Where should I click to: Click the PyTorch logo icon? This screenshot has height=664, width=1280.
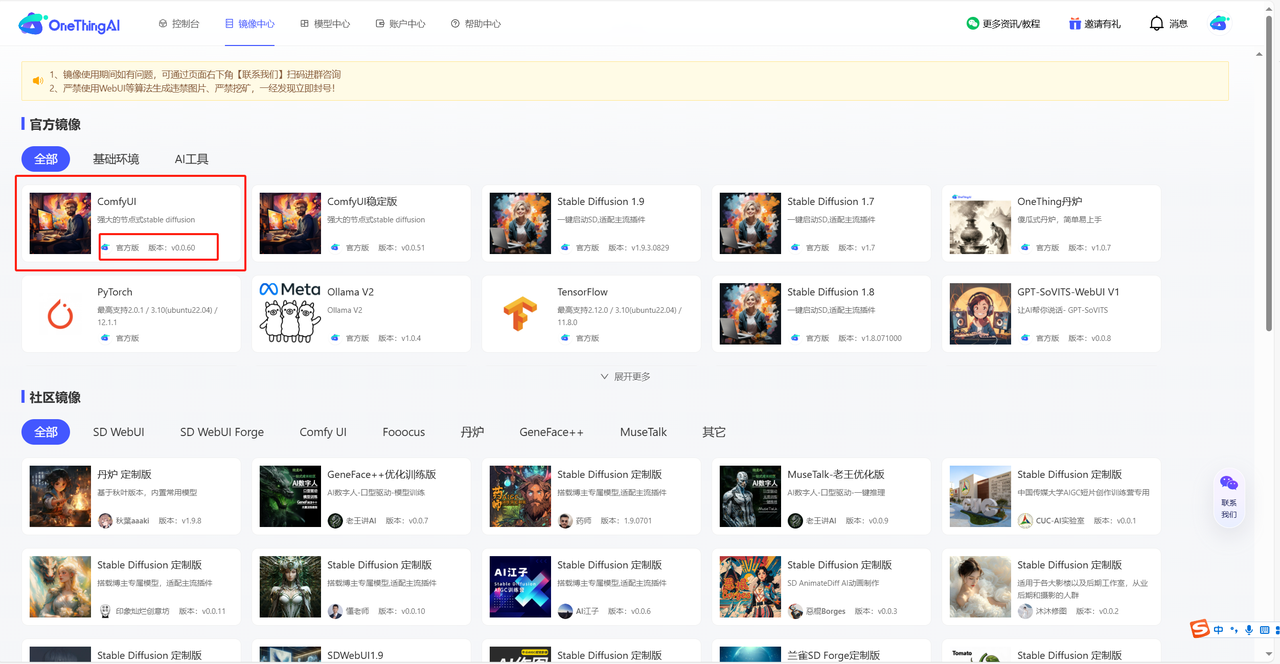pos(60,314)
